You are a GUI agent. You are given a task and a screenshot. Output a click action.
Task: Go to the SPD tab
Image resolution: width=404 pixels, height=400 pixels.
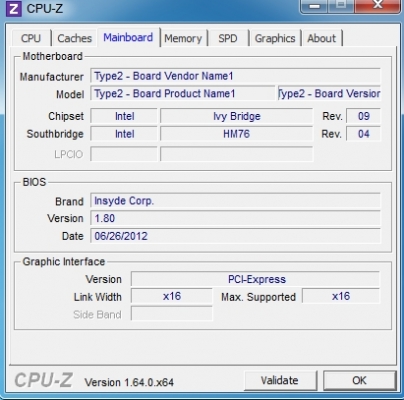228,38
